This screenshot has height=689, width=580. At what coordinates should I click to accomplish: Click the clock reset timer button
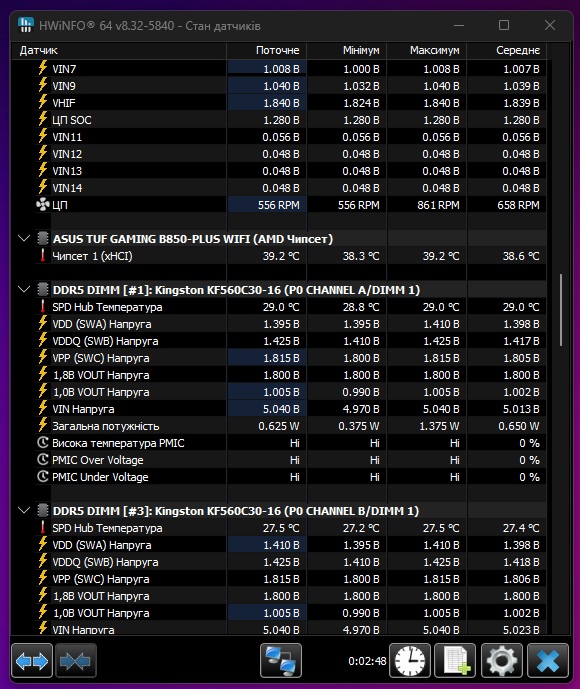[x=410, y=661]
